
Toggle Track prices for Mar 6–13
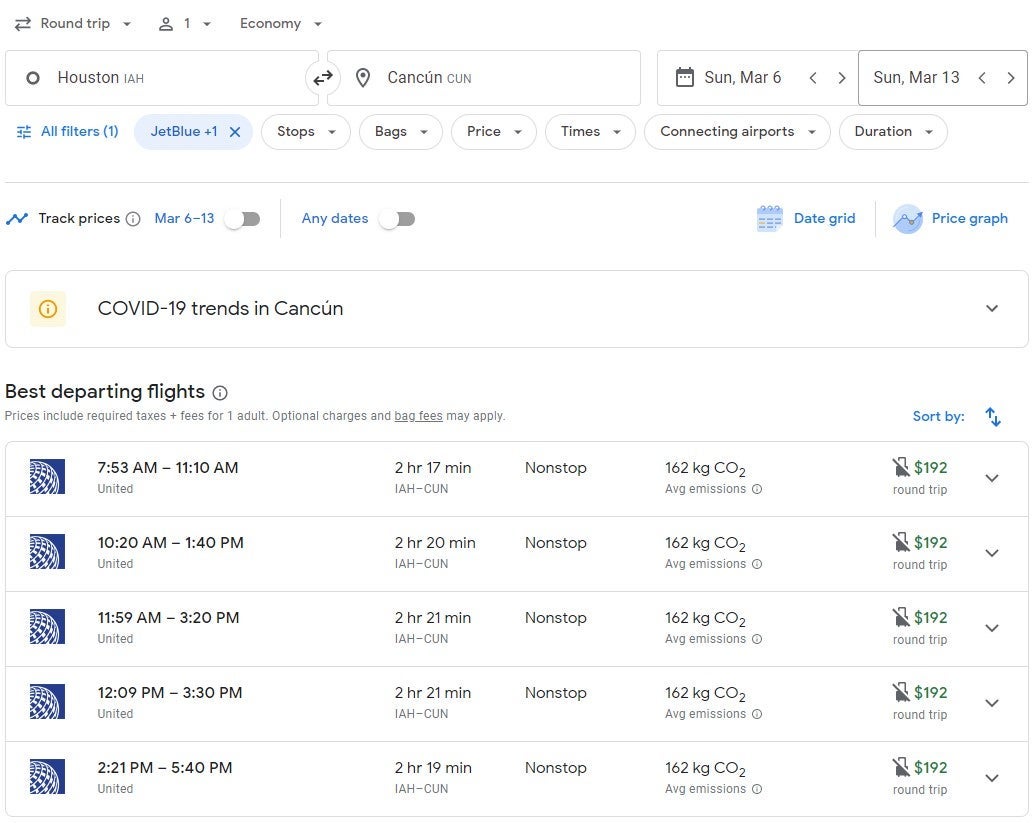click(241, 219)
